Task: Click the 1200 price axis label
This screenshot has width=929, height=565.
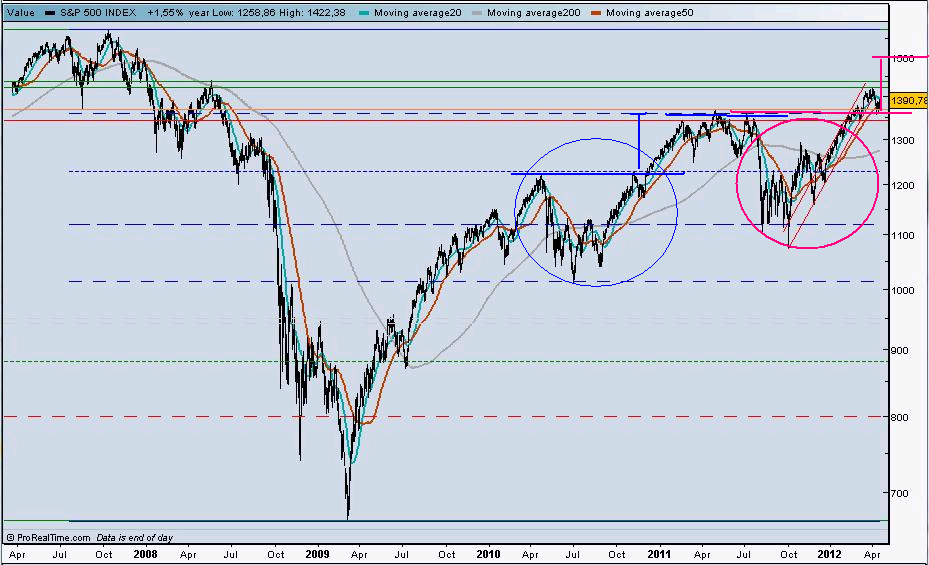Action: tap(905, 185)
